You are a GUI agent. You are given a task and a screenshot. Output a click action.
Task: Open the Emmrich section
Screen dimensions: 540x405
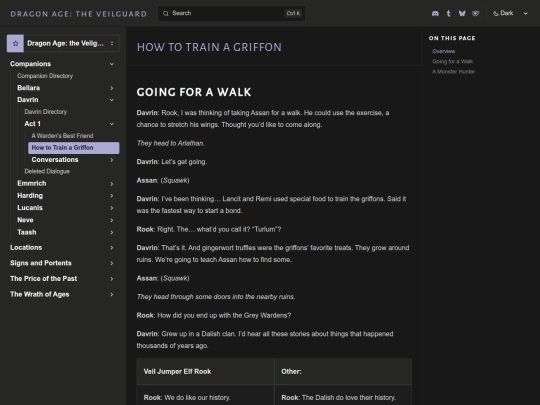(x=32, y=183)
